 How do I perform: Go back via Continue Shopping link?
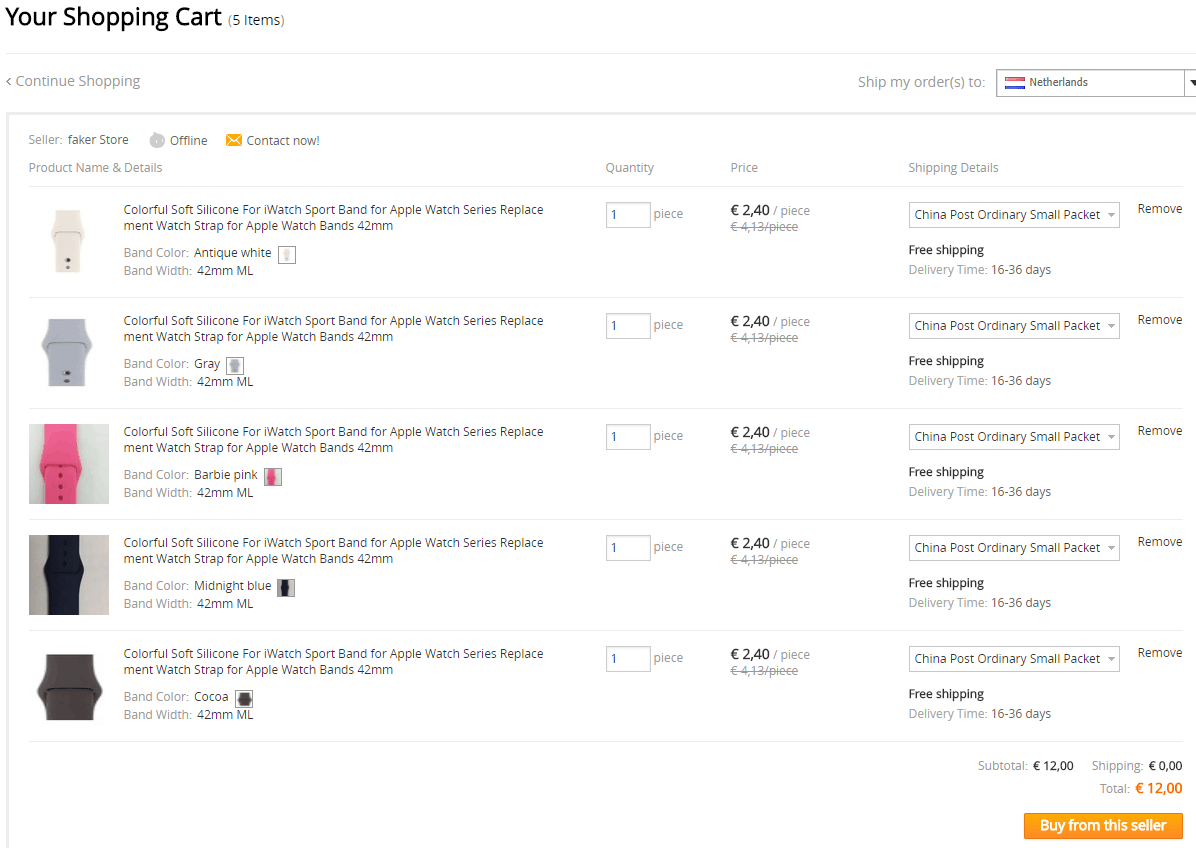[73, 81]
